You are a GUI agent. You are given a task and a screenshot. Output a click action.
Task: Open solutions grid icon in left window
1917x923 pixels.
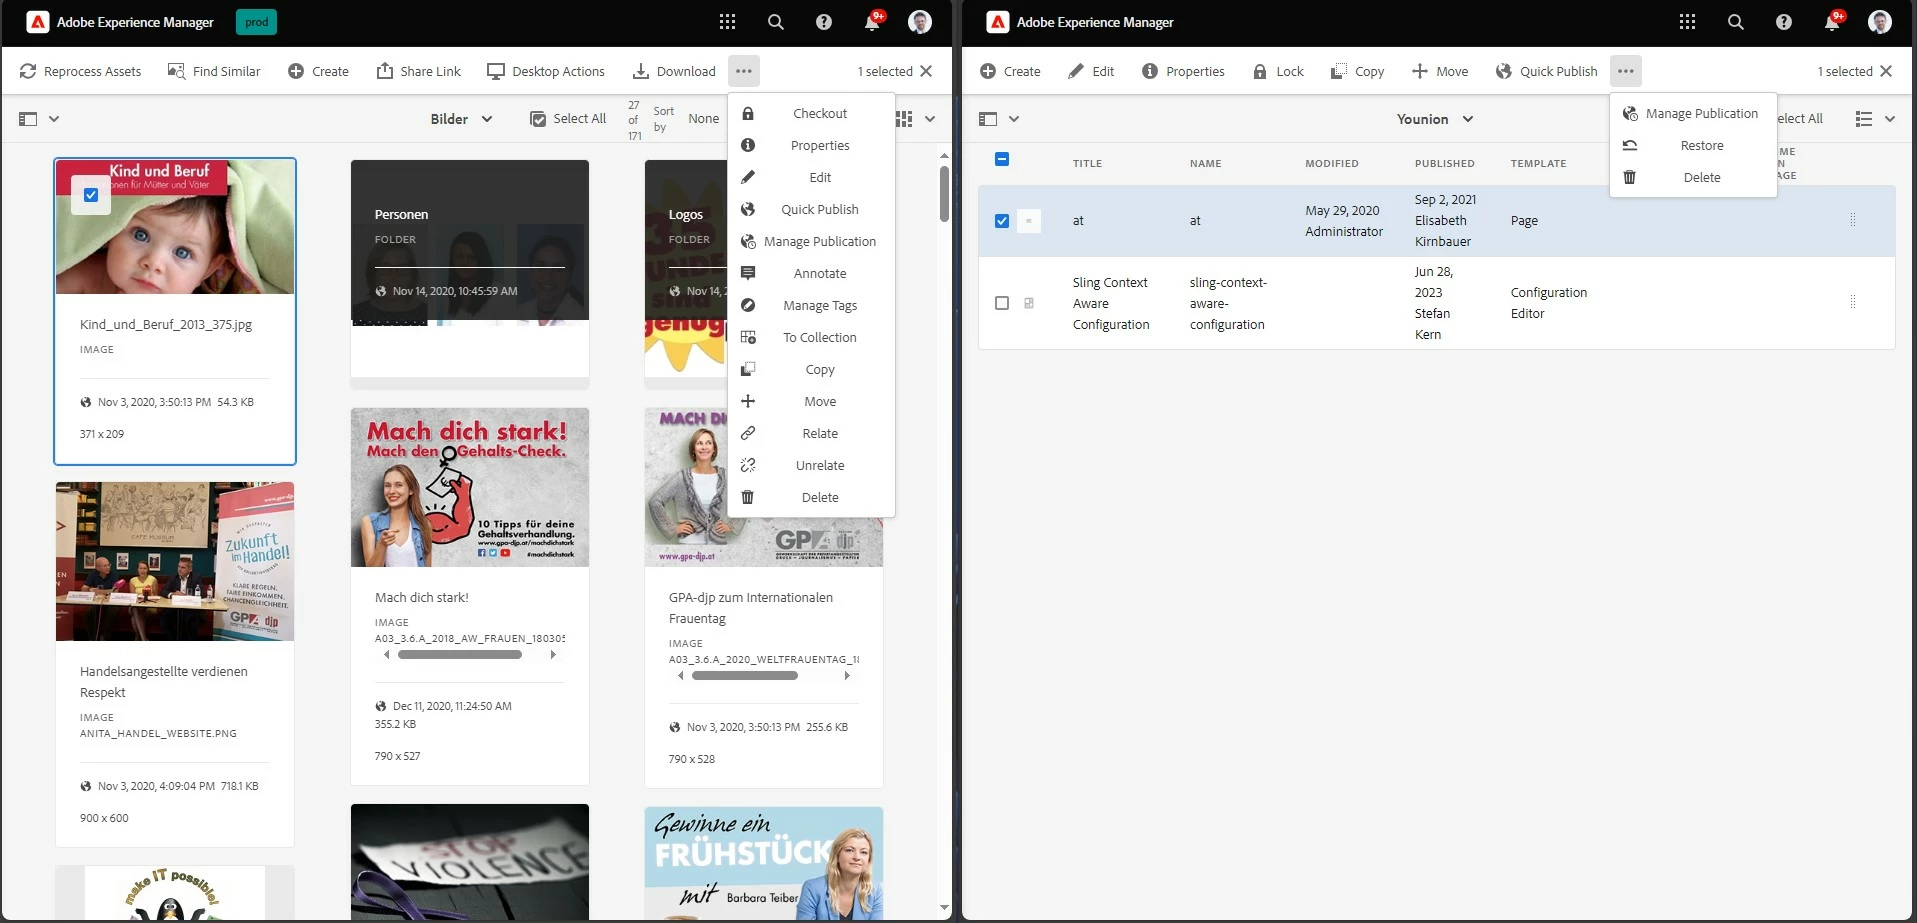point(727,22)
